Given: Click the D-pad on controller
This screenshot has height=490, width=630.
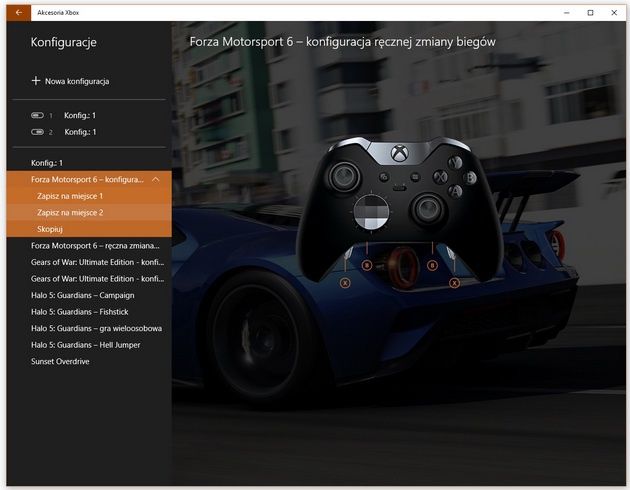Looking at the screenshot, I should point(371,212).
